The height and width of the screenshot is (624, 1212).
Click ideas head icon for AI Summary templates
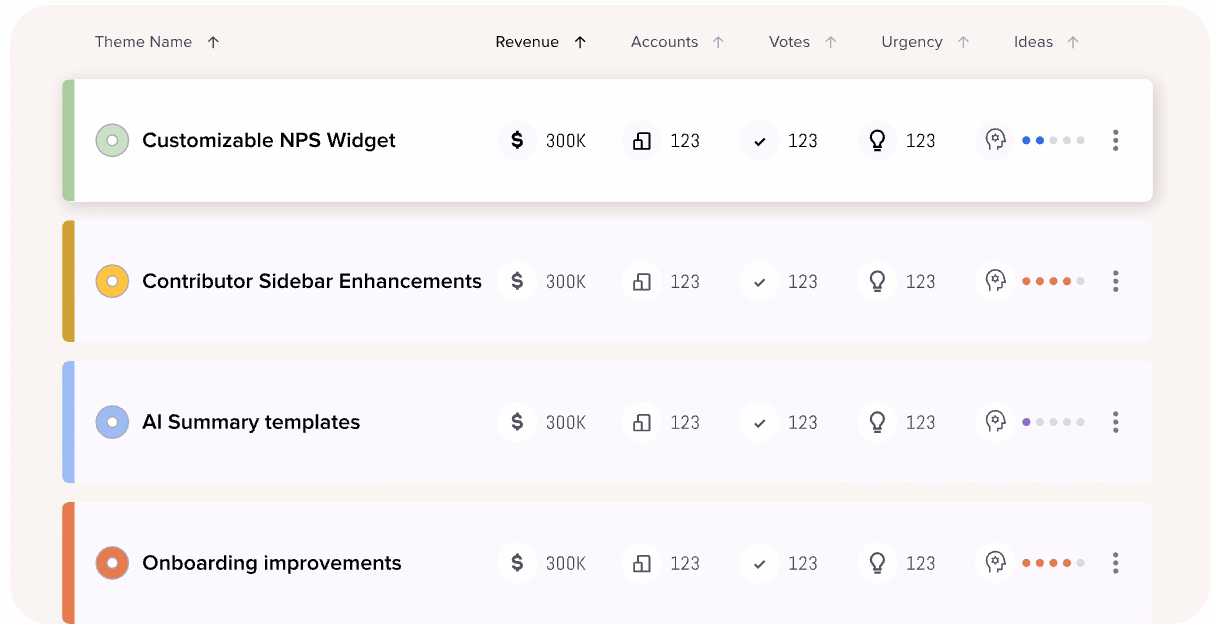click(x=995, y=422)
